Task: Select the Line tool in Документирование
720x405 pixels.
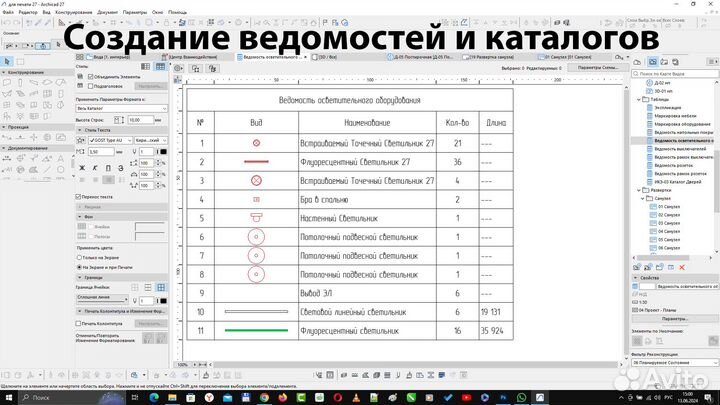Action: point(47,169)
